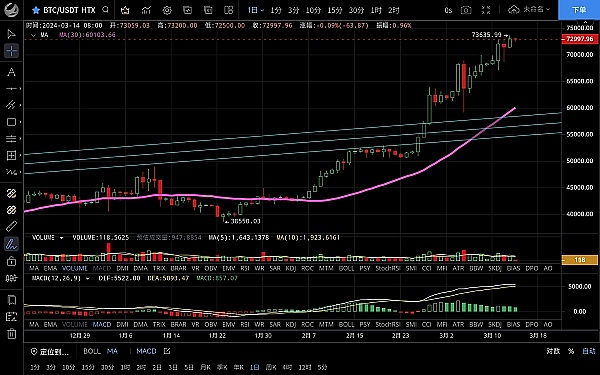Click the blue 下单 order button
Viewport: 600px width, 375px height.
pos(579,10)
